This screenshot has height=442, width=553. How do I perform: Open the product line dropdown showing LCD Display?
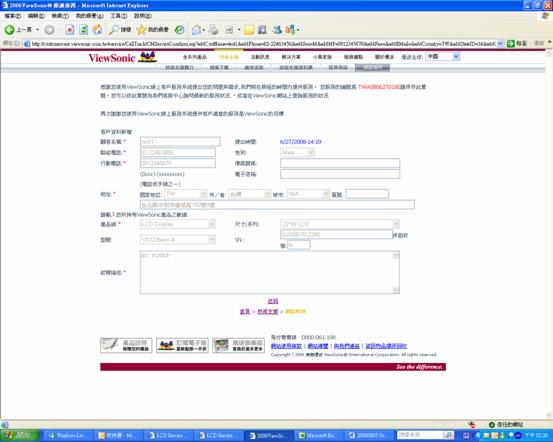(x=178, y=224)
